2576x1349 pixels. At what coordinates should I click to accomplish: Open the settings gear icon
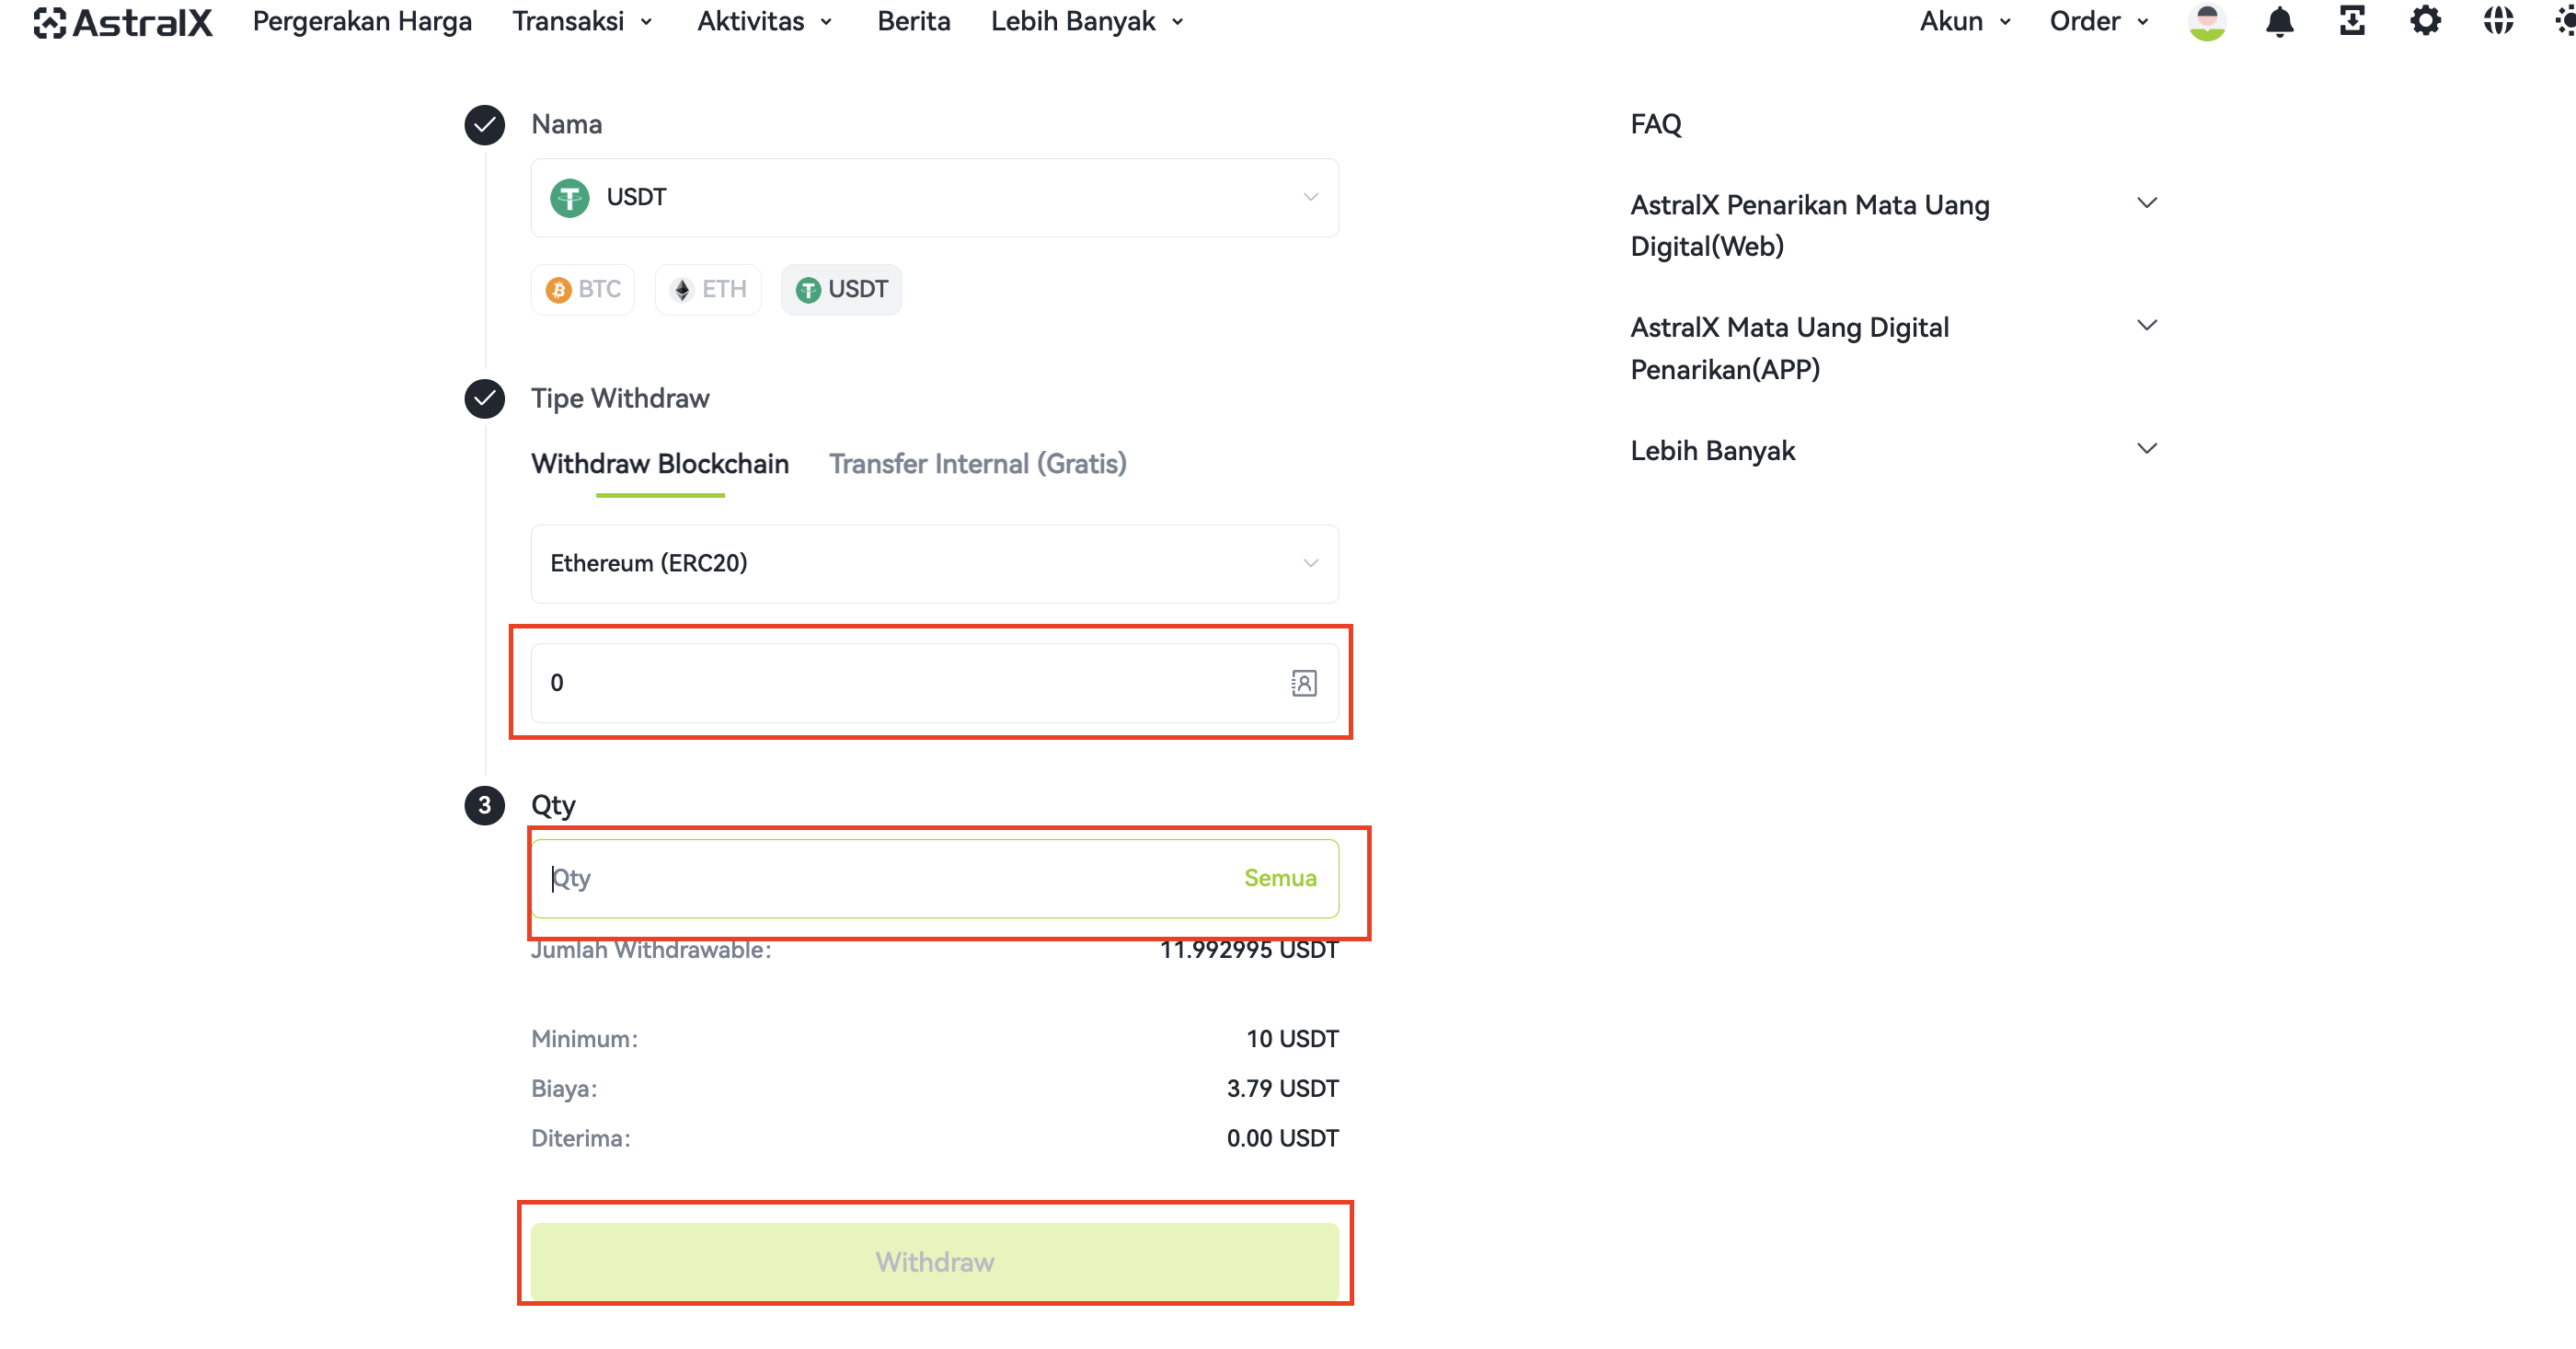coord(2425,21)
